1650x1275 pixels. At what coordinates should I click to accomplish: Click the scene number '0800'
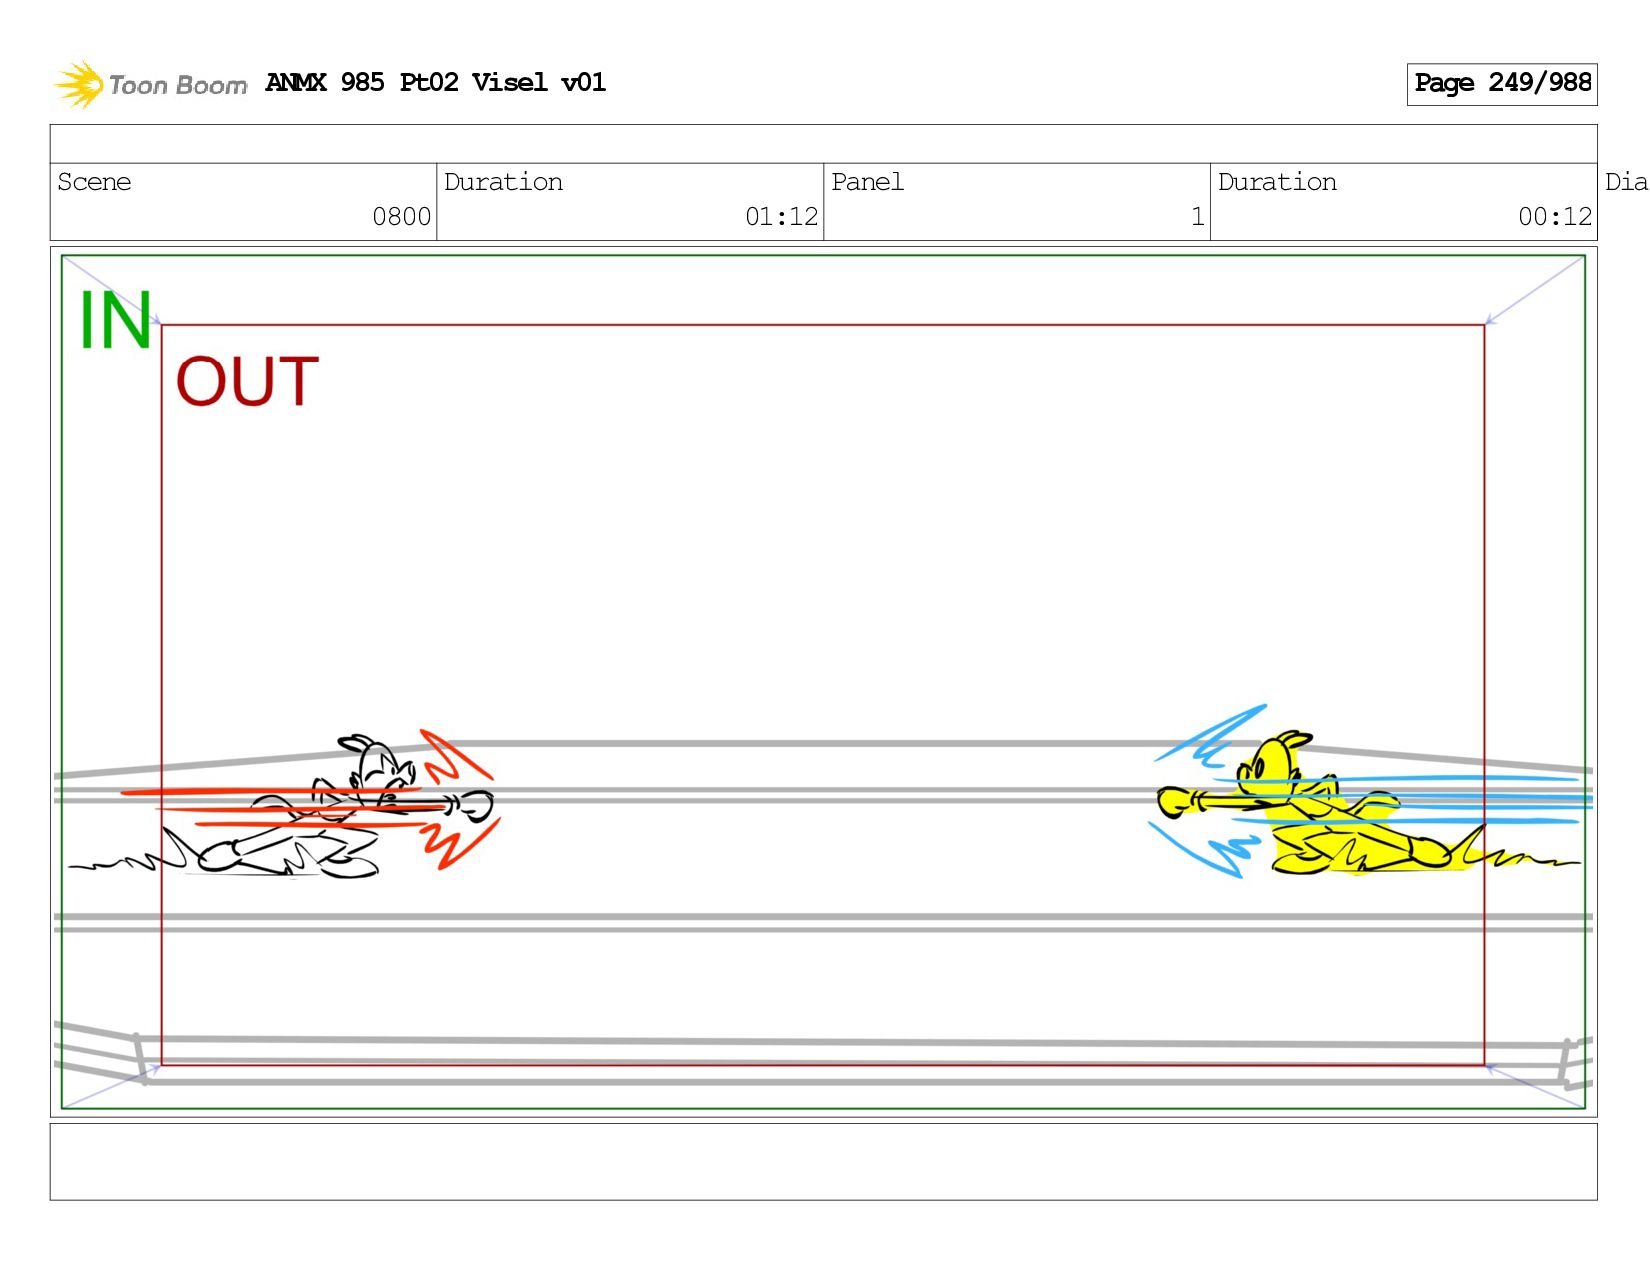pyautogui.click(x=401, y=217)
